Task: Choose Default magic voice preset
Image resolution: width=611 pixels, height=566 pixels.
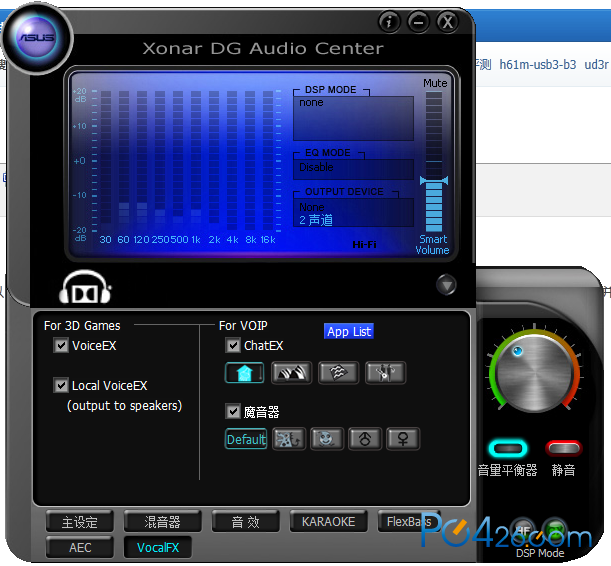Action: pos(246,439)
